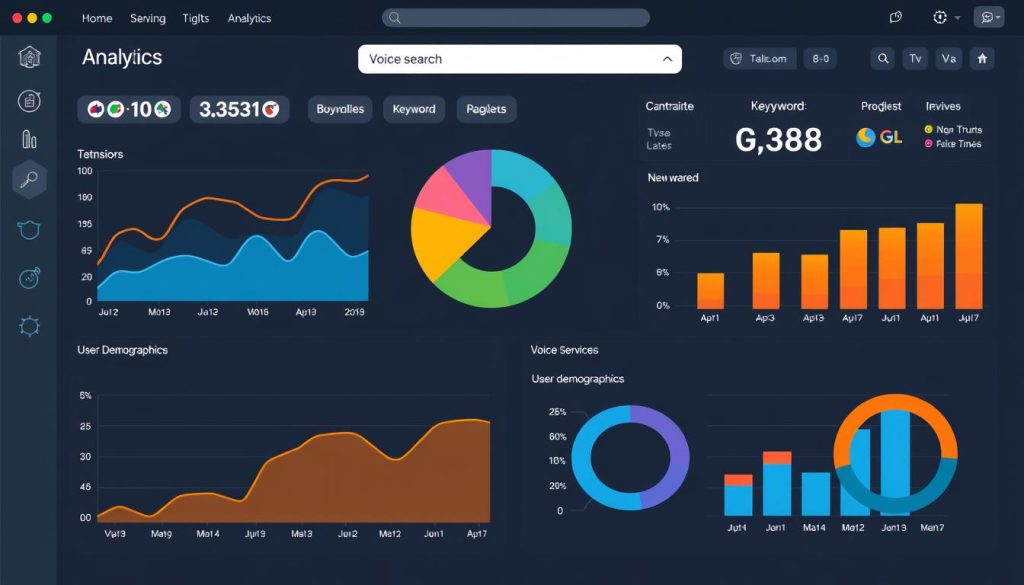This screenshot has width=1024, height=585.
Task: Open the gear settings icon in sidebar
Action: [29, 326]
